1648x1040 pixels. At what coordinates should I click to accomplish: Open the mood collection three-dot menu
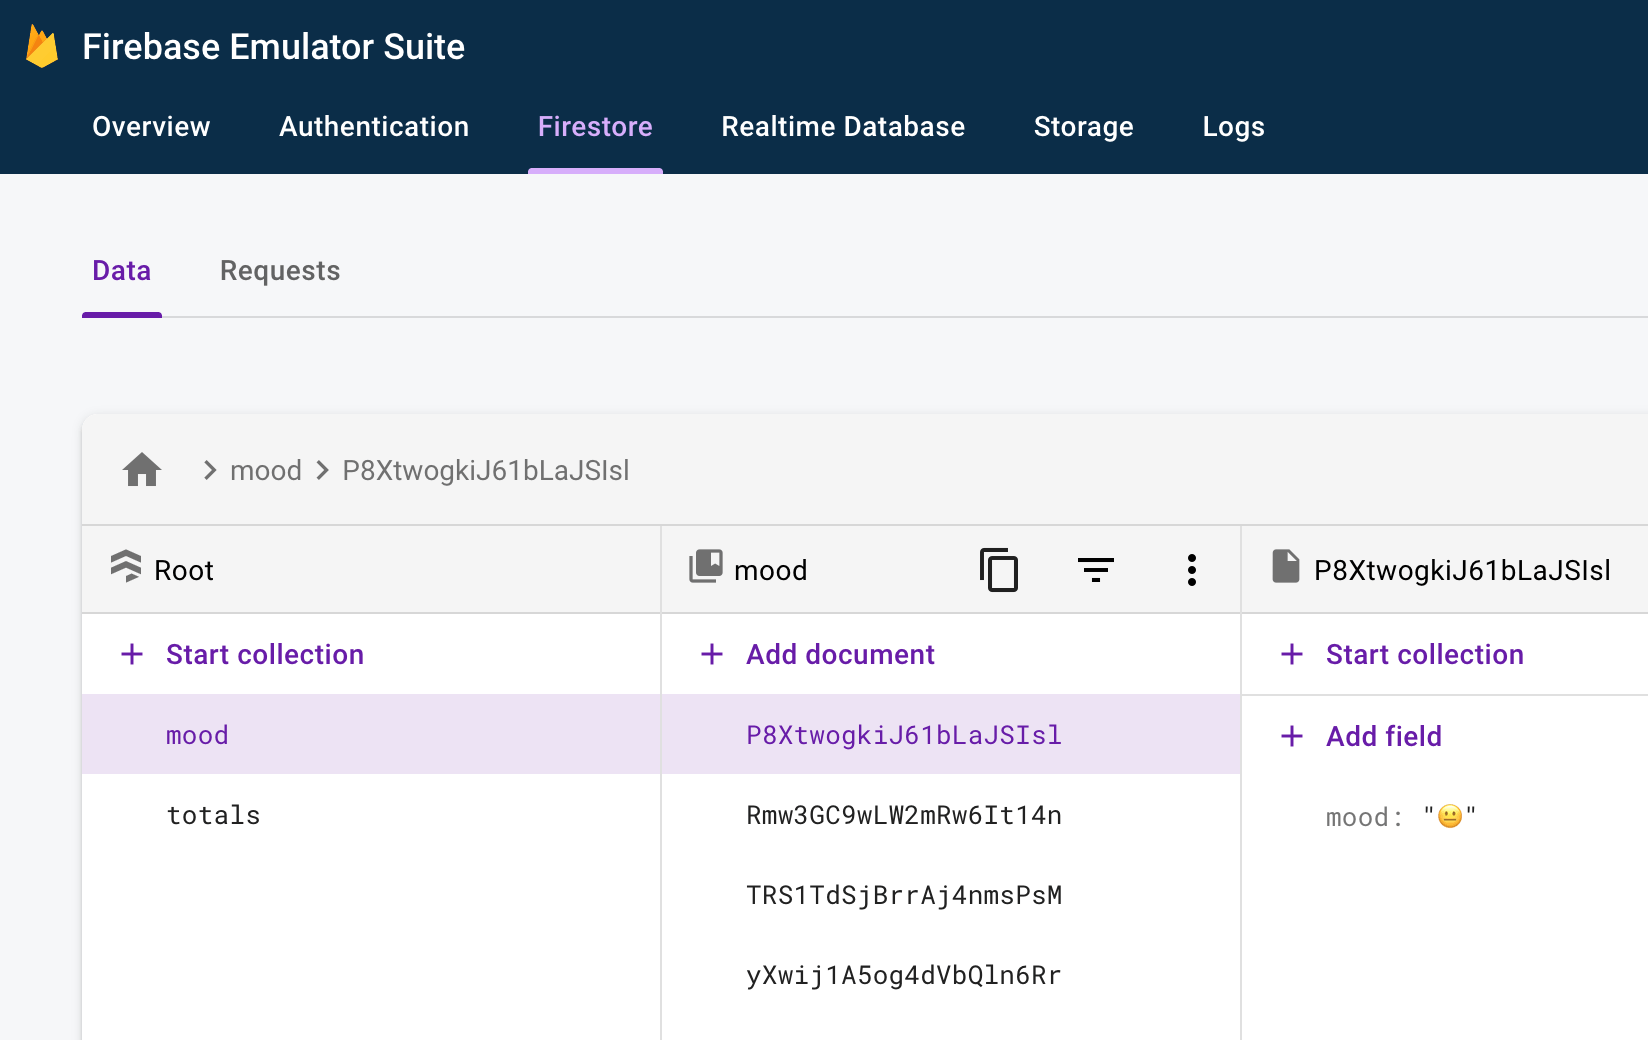pos(1192,570)
